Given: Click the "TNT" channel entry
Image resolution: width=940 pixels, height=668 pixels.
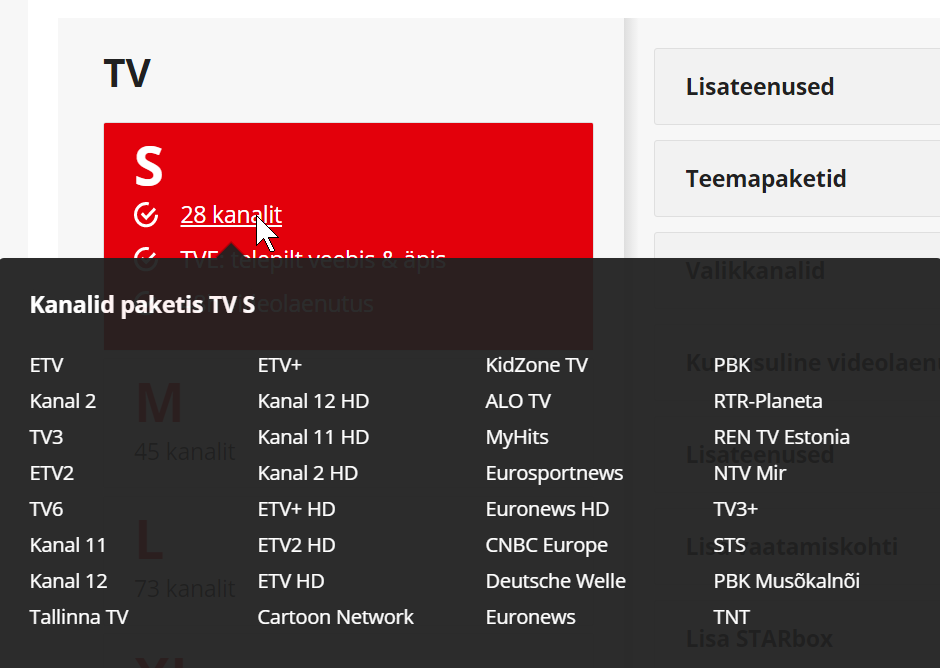Looking at the screenshot, I should [731, 617].
